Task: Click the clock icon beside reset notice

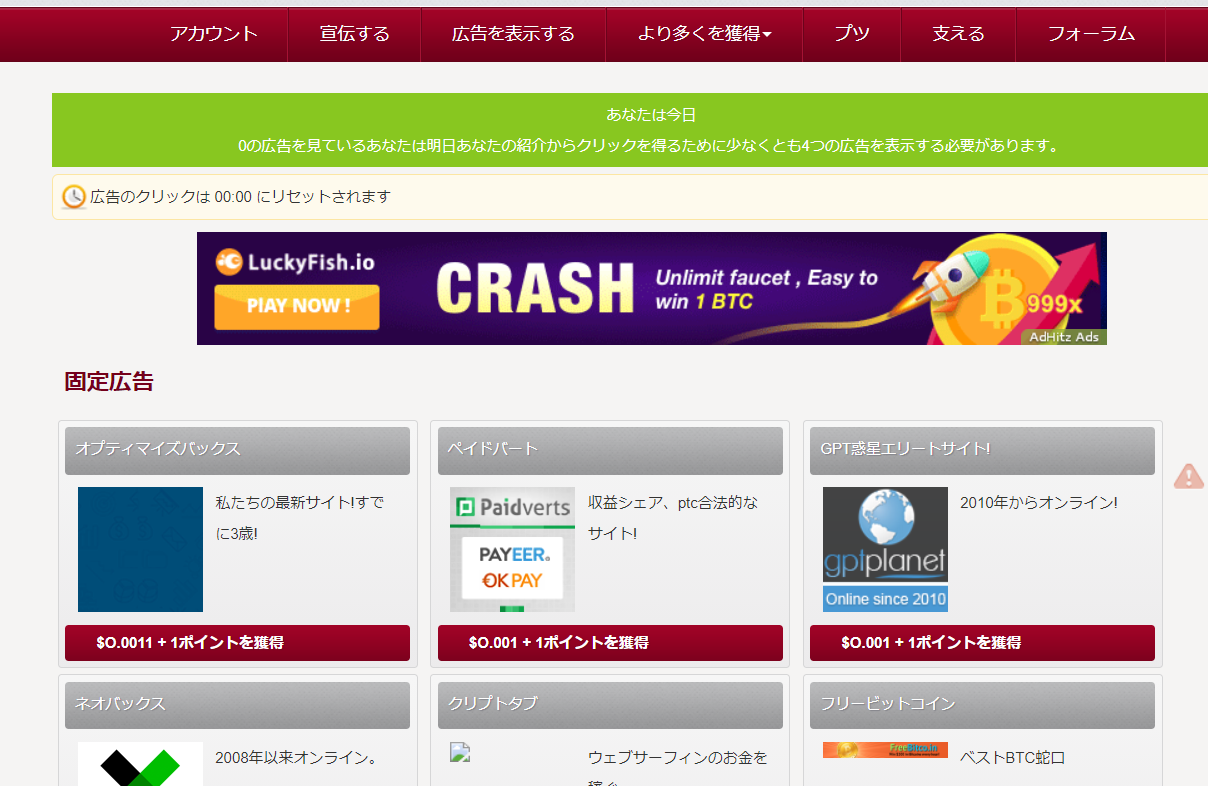Action: [x=74, y=197]
